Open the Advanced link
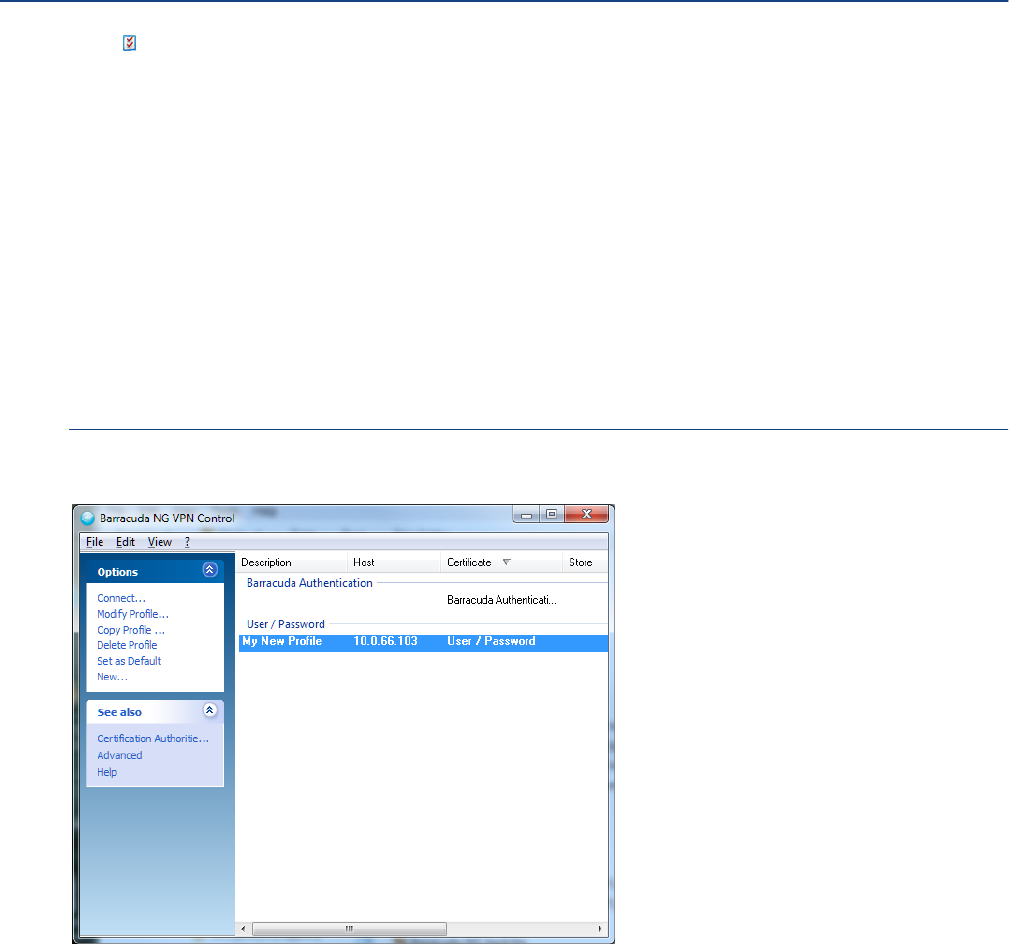1009x944 pixels. pos(120,755)
